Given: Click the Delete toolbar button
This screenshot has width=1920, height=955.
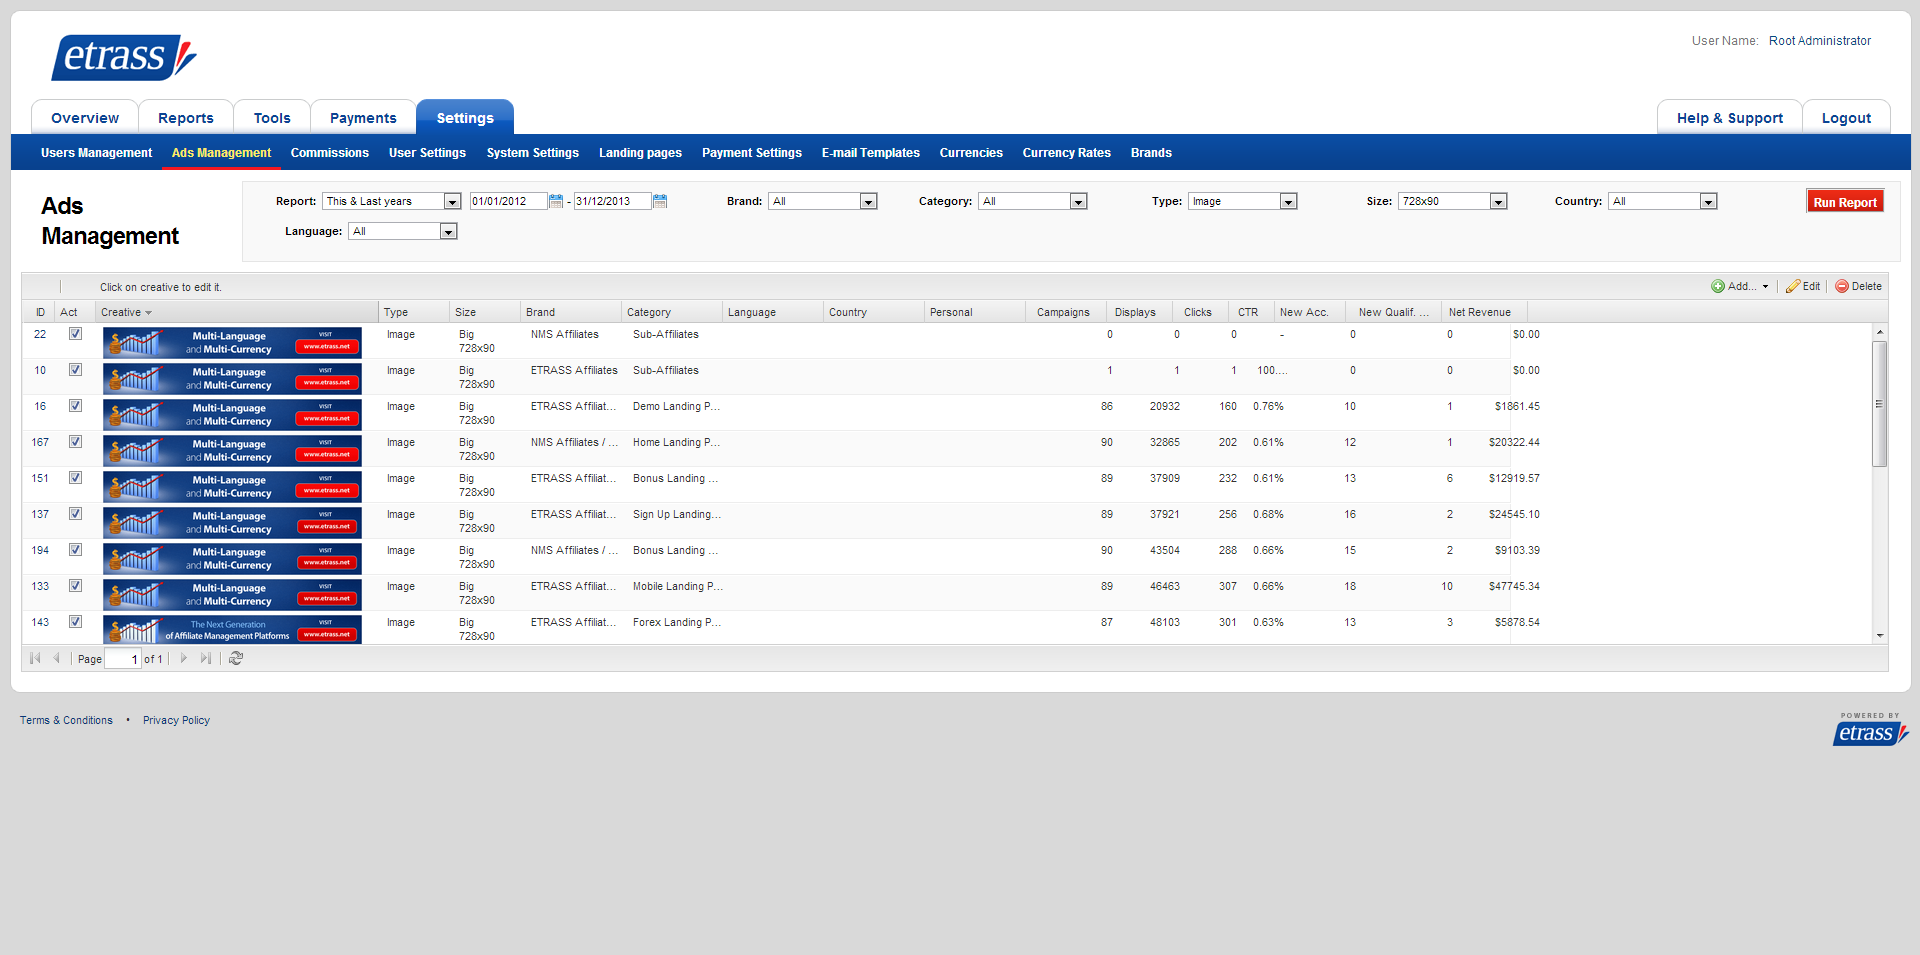Looking at the screenshot, I should click(1858, 286).
